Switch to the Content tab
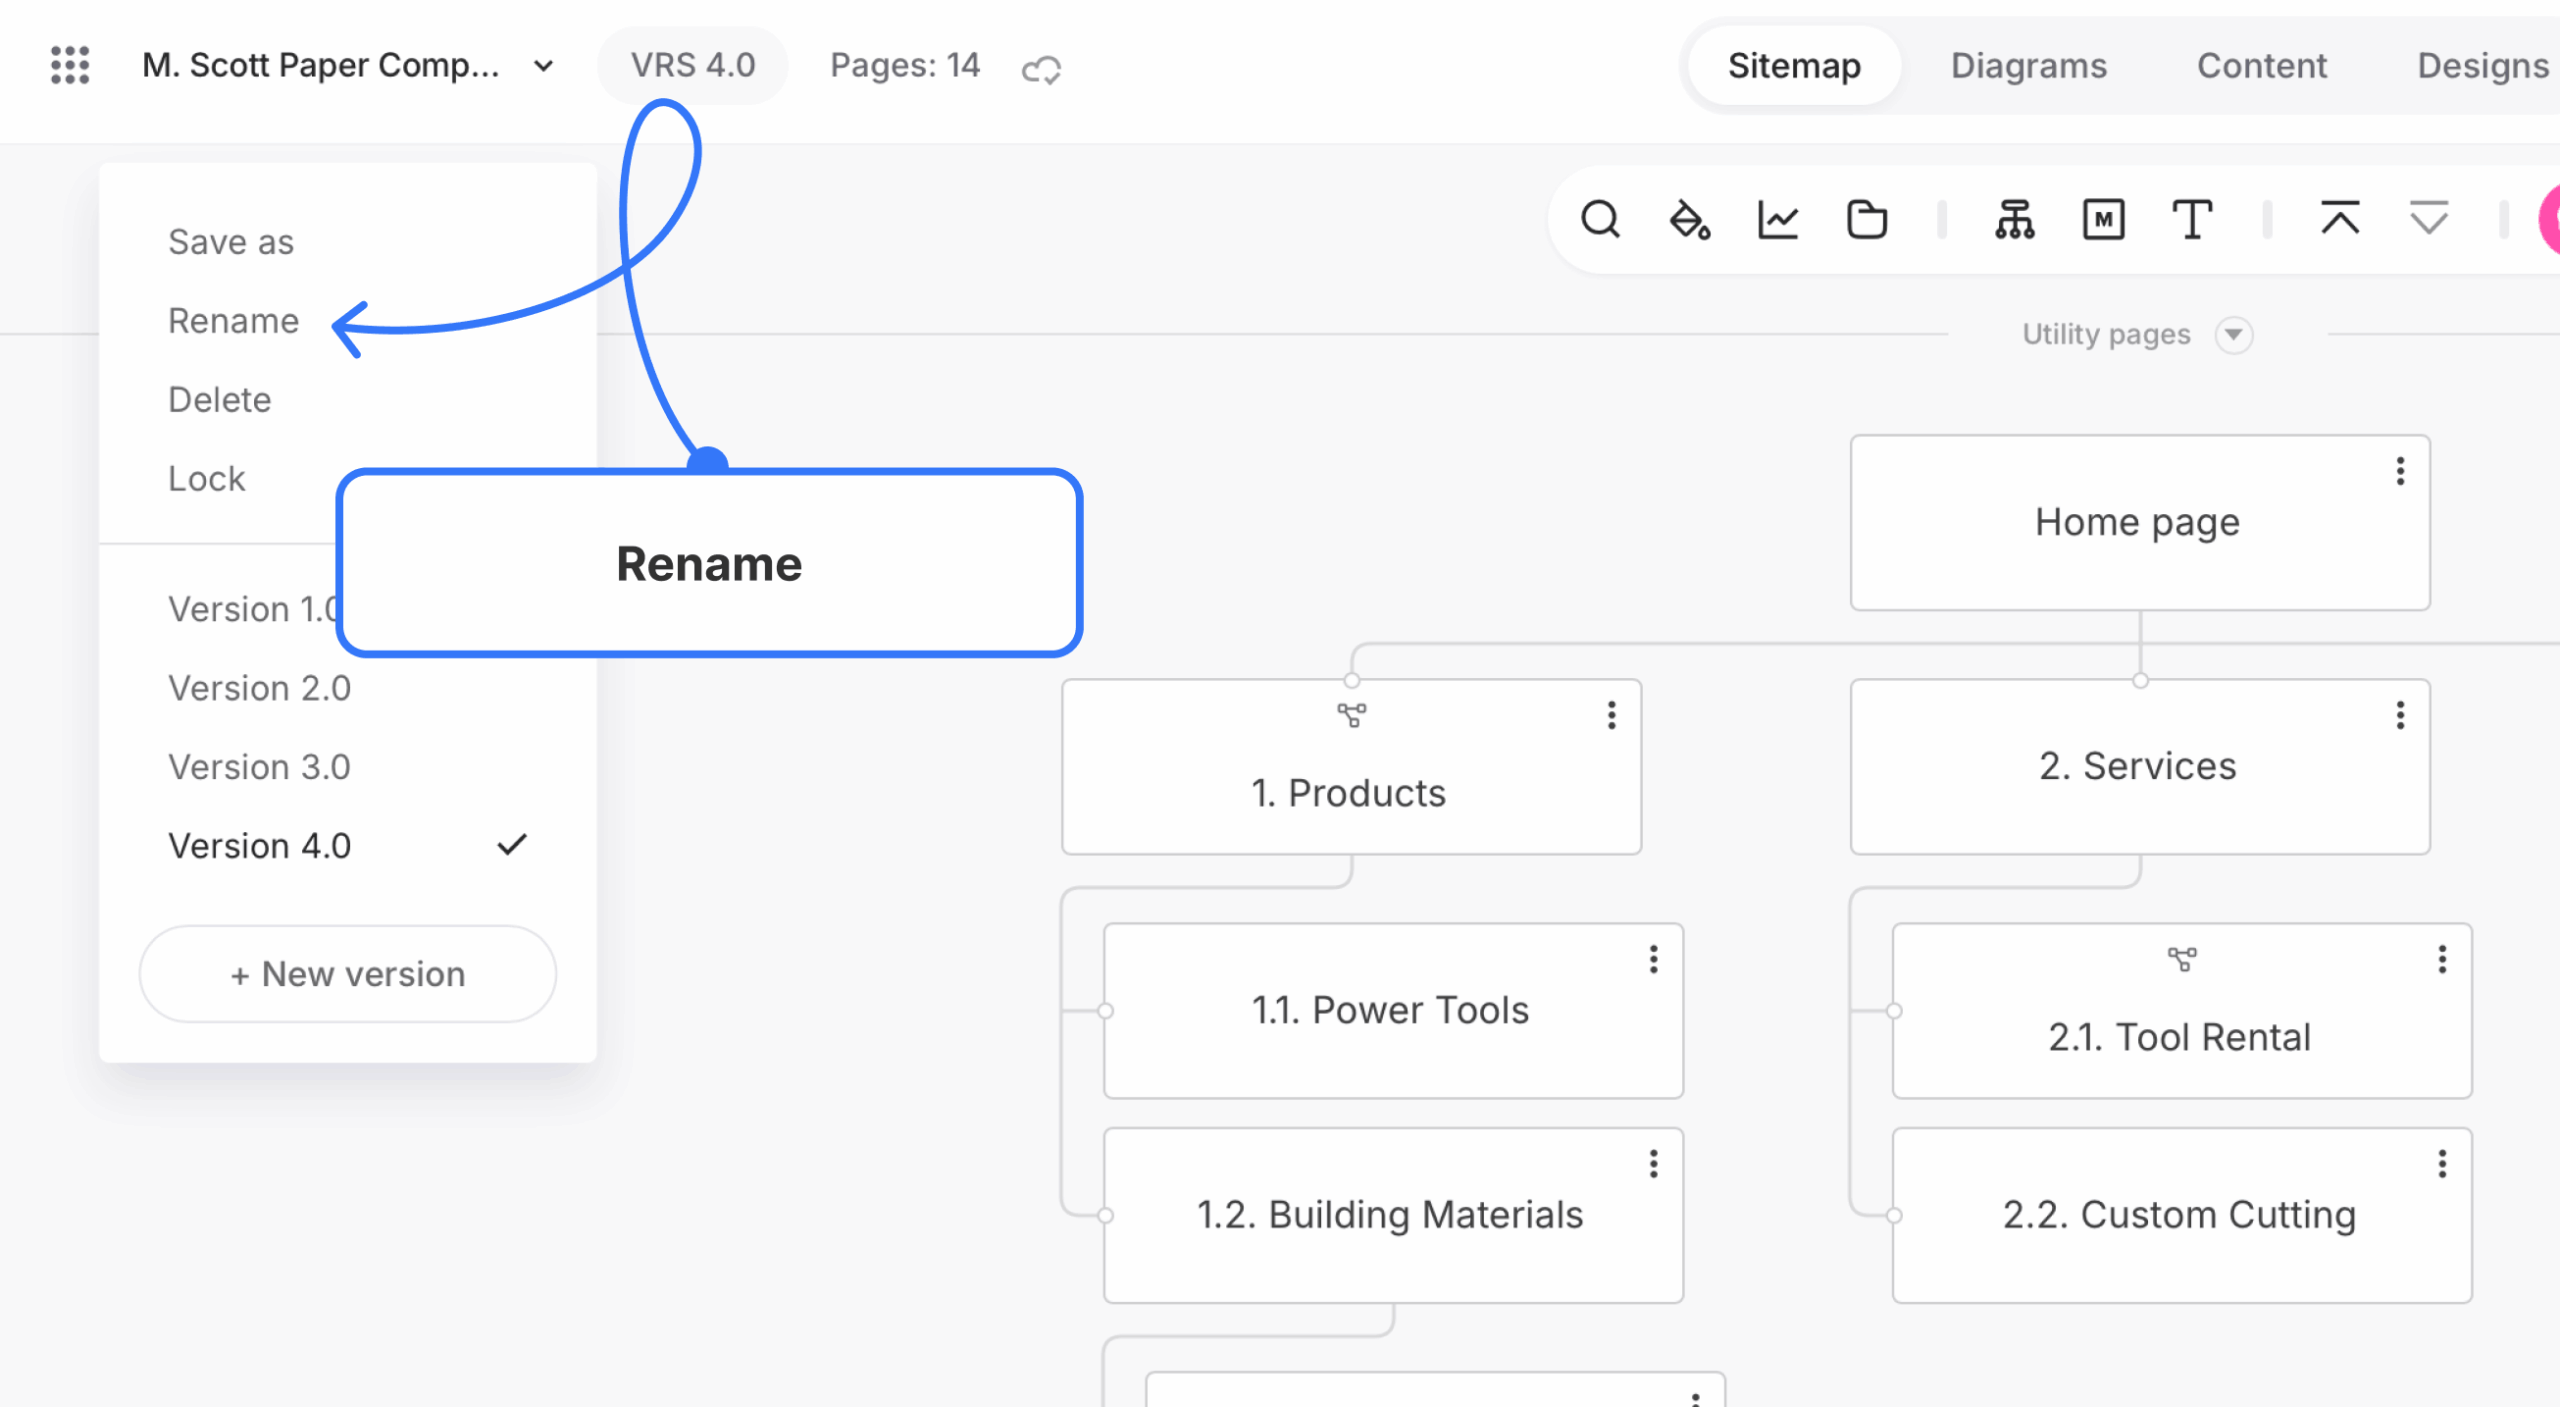The image size is (2560, 1407). tap(2261, 65)
